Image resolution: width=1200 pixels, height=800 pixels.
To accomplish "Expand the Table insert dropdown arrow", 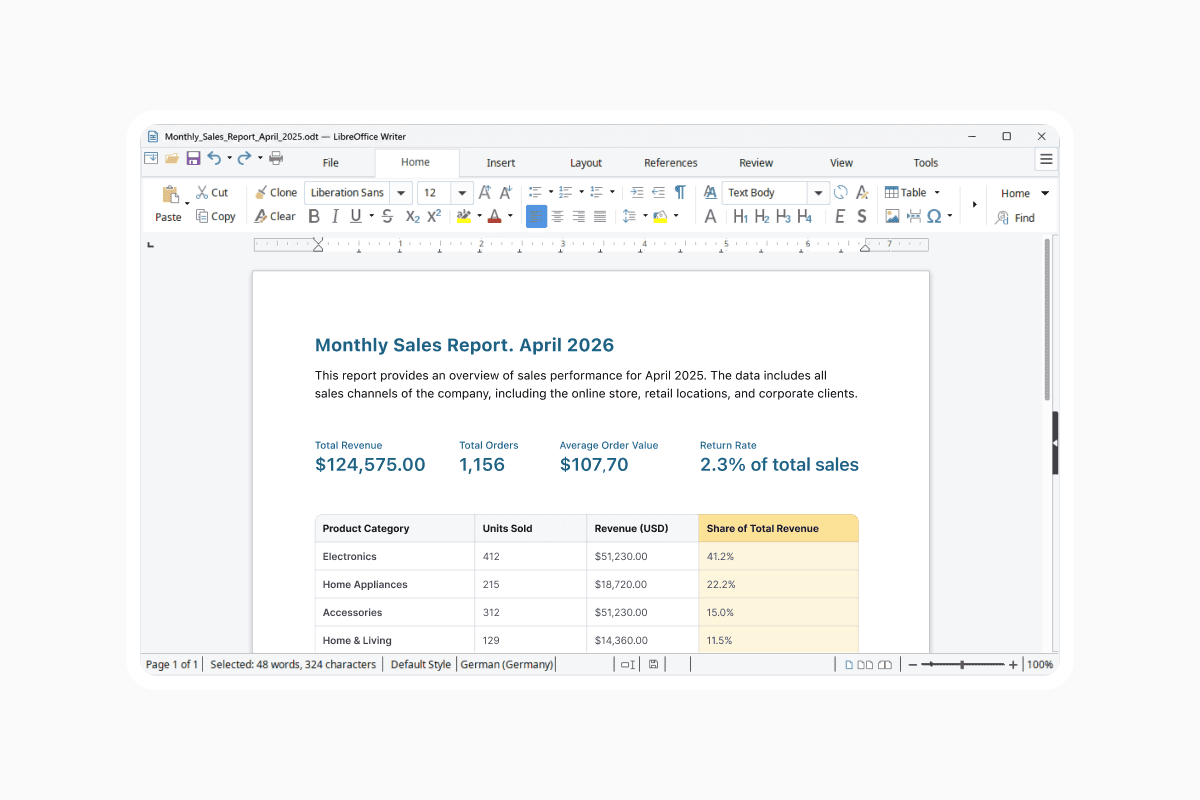I will pos(937,192).
